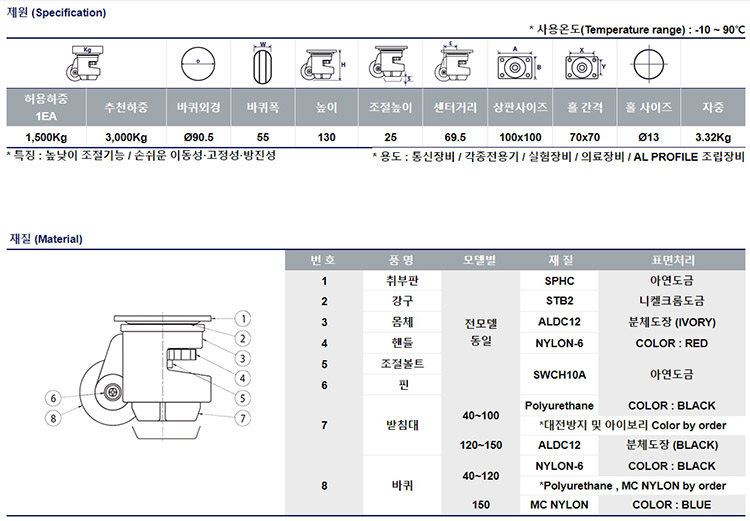Select the 허용하중 1EA column header
Image resolution: width=750 pixels, height=521 pixels.
[x=46, y=107]
